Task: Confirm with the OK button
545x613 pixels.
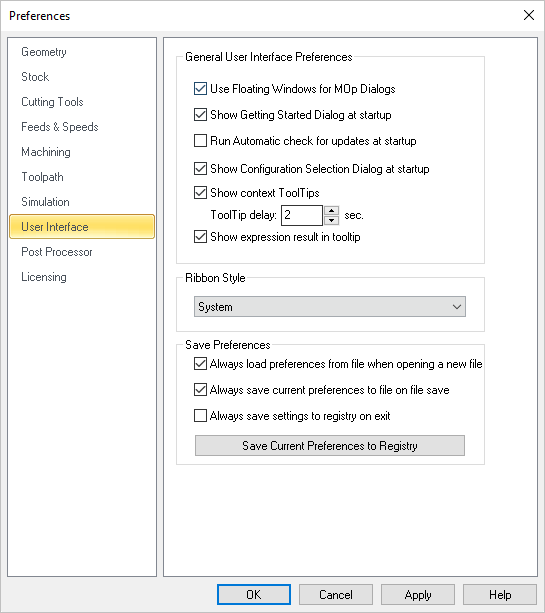Action: coord(254,595)
